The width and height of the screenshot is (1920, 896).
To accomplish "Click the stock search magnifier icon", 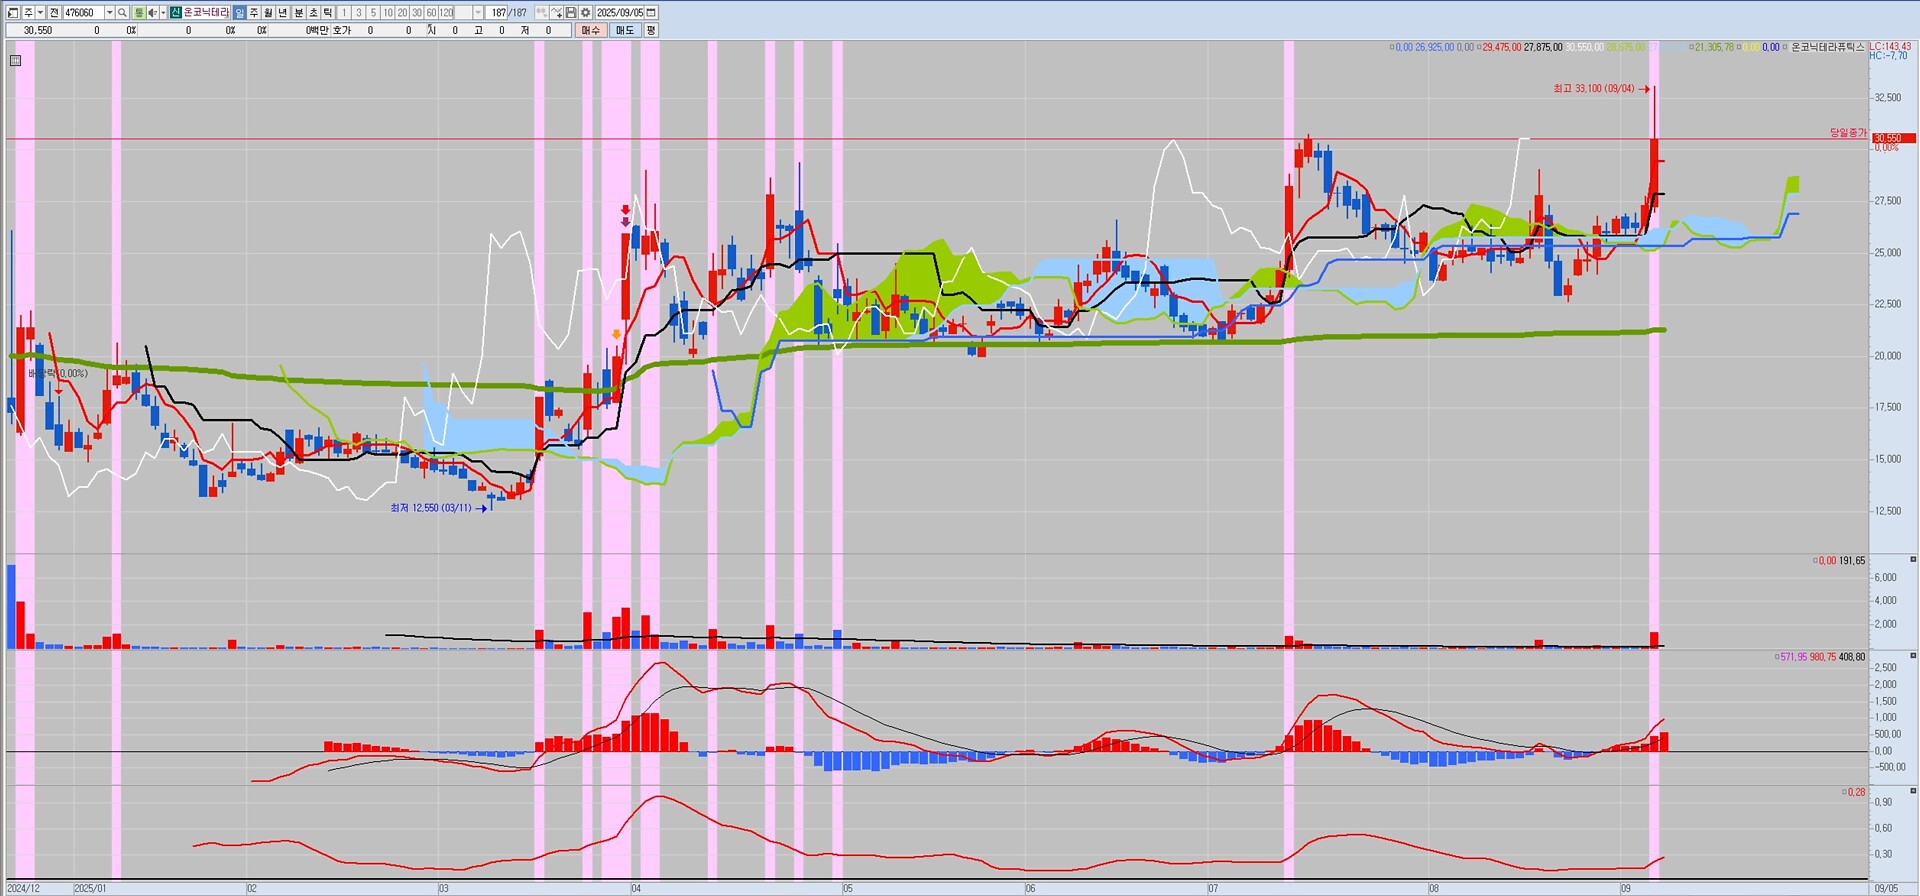I will tap(122, 13).
